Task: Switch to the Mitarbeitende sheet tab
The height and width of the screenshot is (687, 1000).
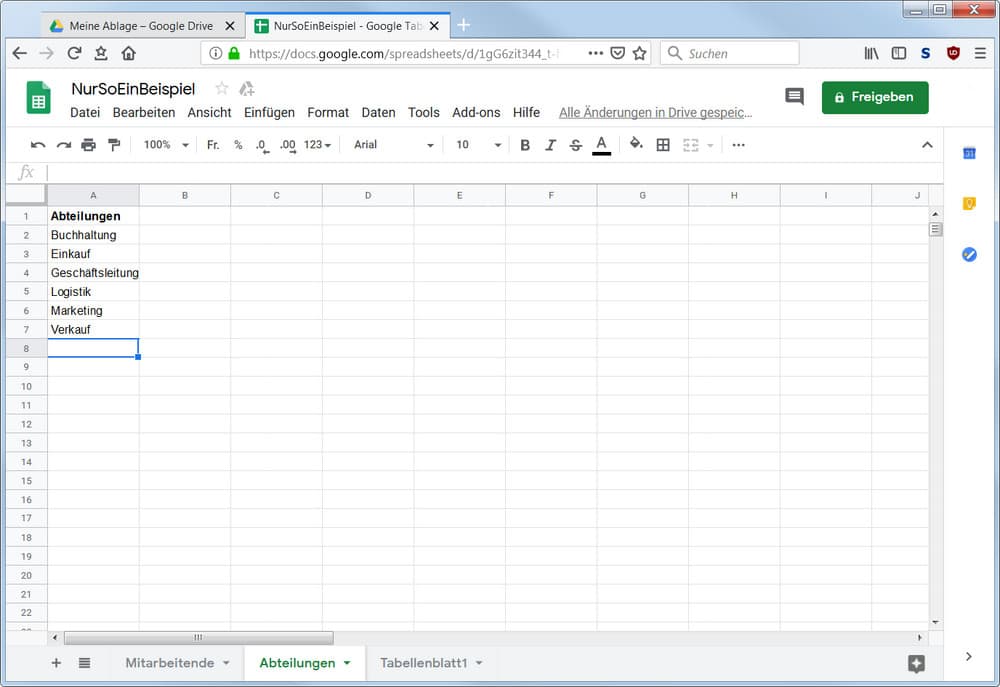Action: 169,663
